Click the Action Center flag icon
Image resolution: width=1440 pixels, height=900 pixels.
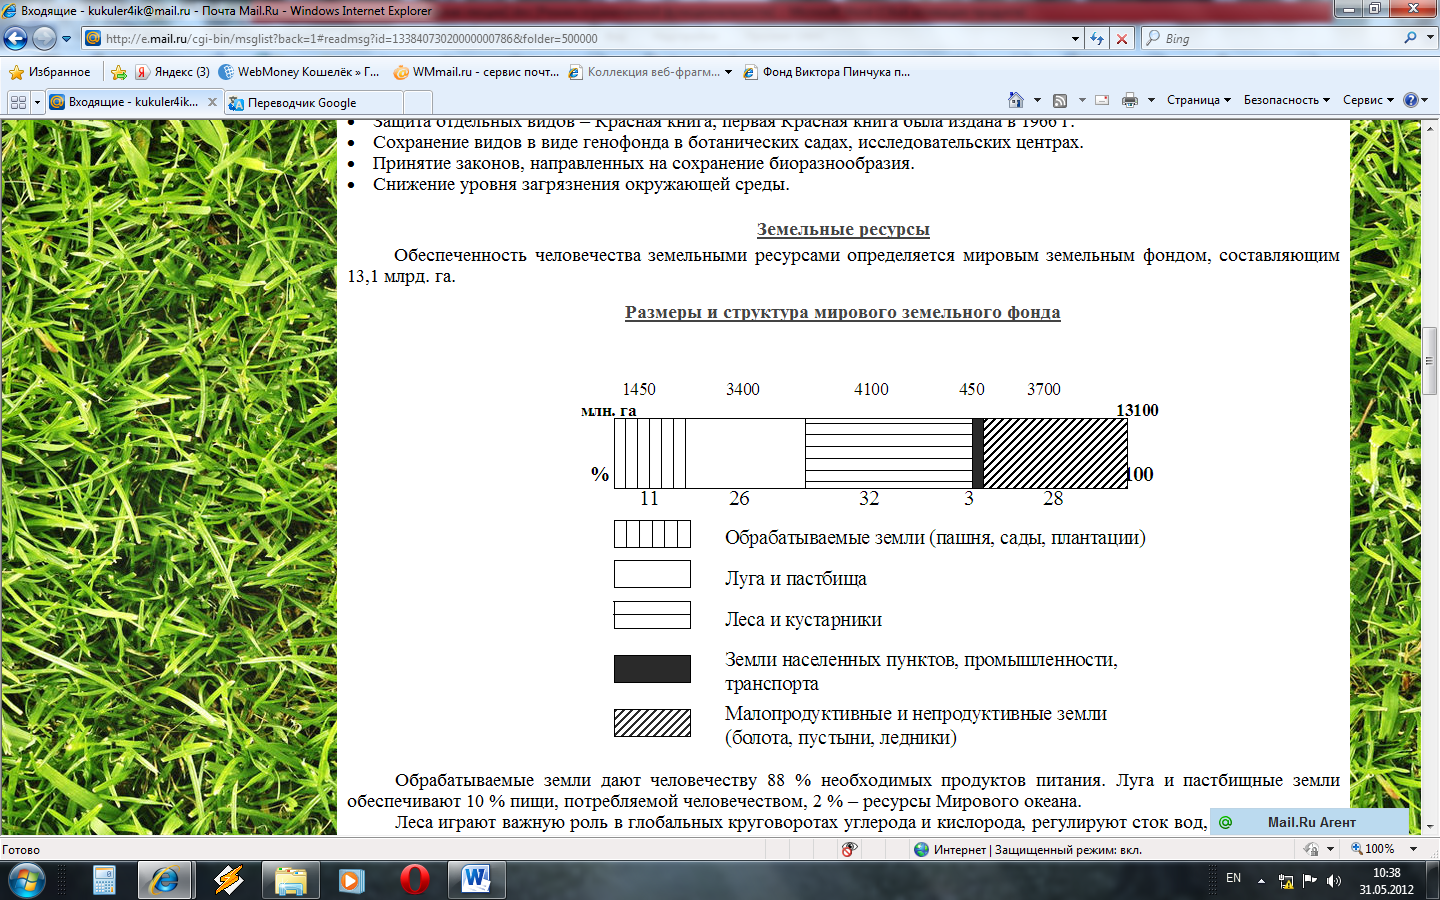[1310, 881]
